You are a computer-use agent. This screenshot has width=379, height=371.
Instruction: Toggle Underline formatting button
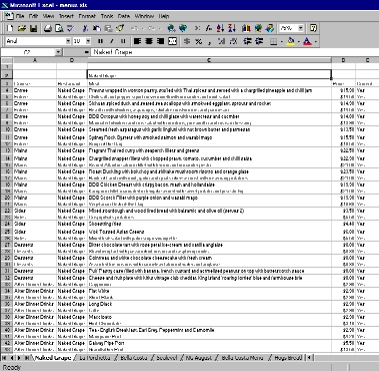tap(123, 41)
